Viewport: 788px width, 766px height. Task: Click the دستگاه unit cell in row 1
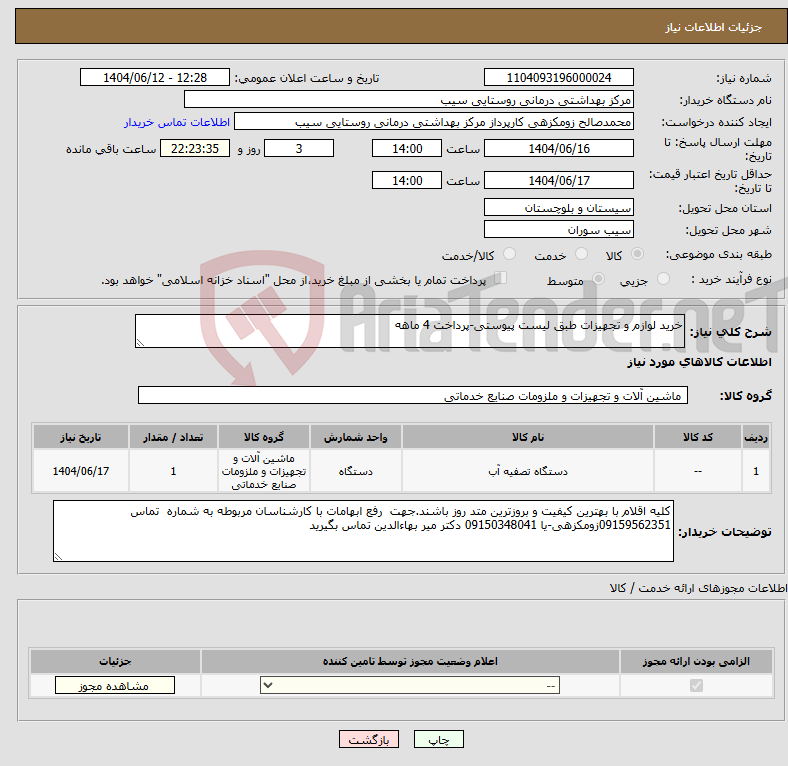pos(355,471)
